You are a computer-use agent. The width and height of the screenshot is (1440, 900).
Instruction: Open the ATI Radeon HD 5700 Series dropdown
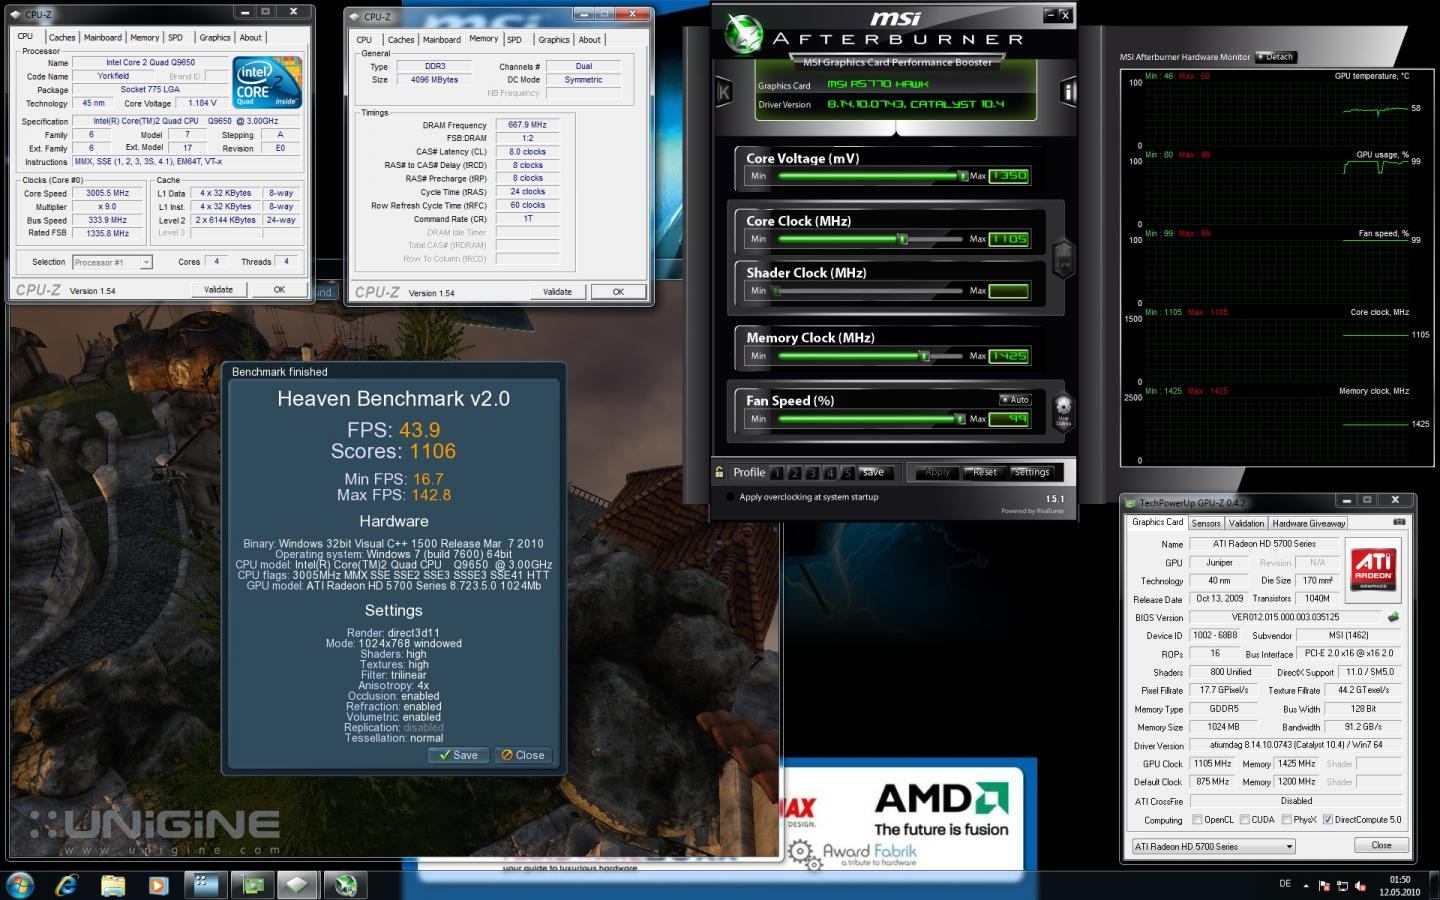[x=1213, y=846]
